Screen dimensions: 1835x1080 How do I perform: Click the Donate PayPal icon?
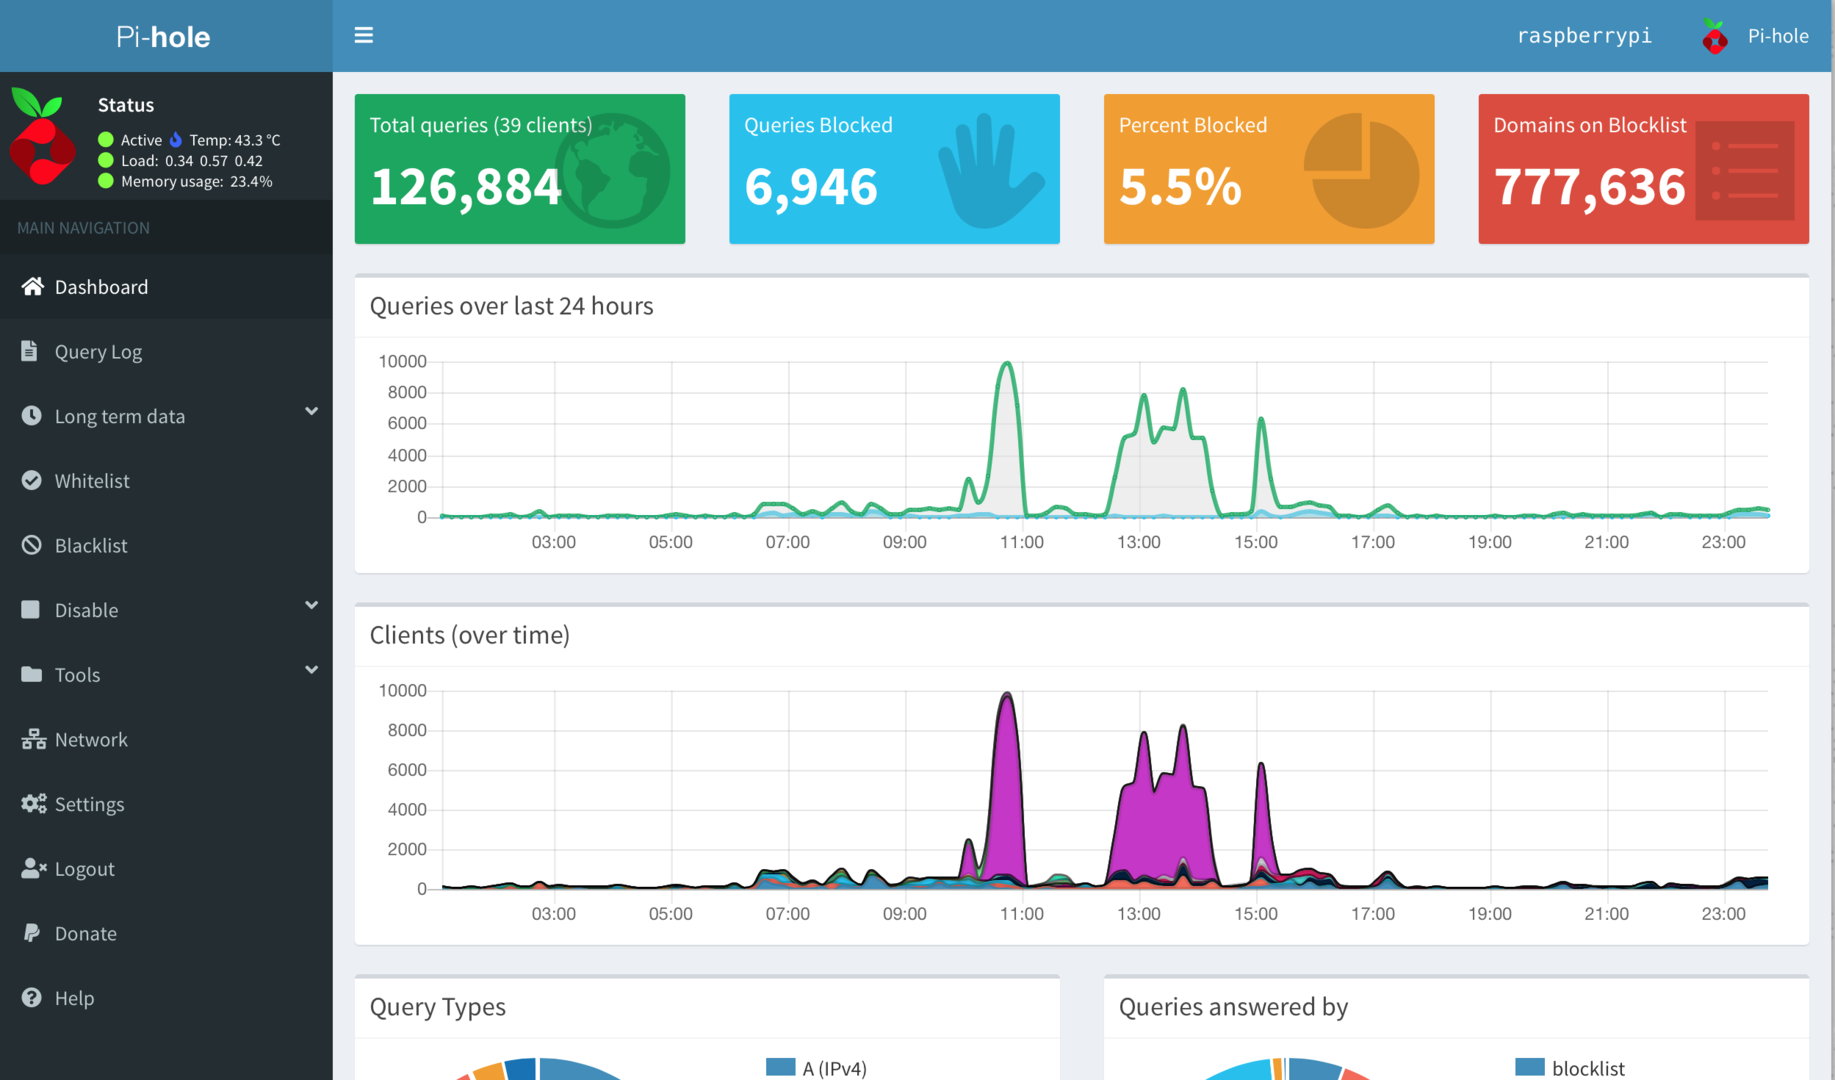click(32, 933)
